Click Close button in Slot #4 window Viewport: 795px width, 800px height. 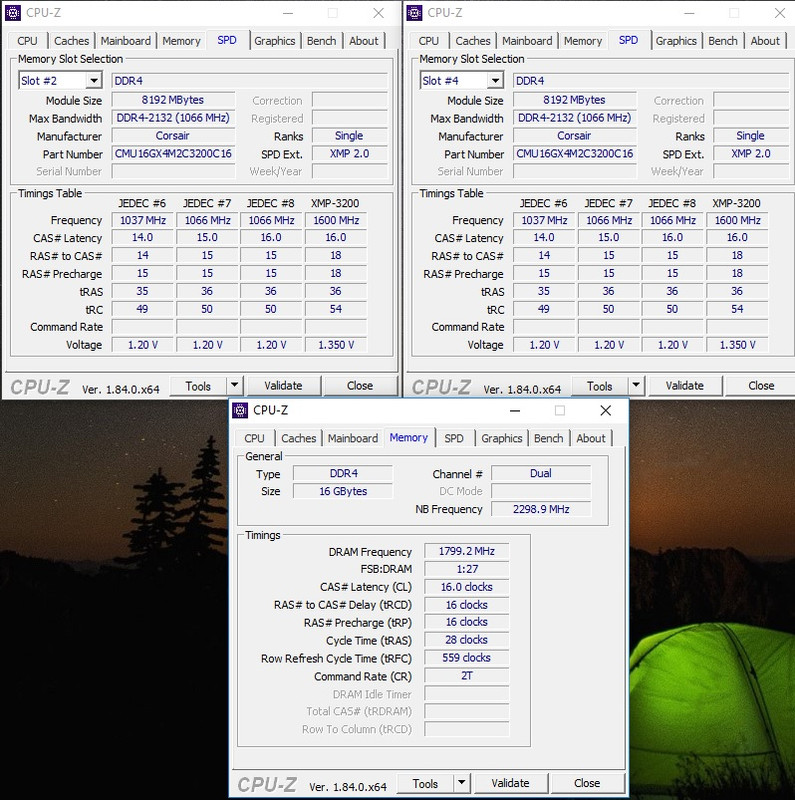[761, 386]
